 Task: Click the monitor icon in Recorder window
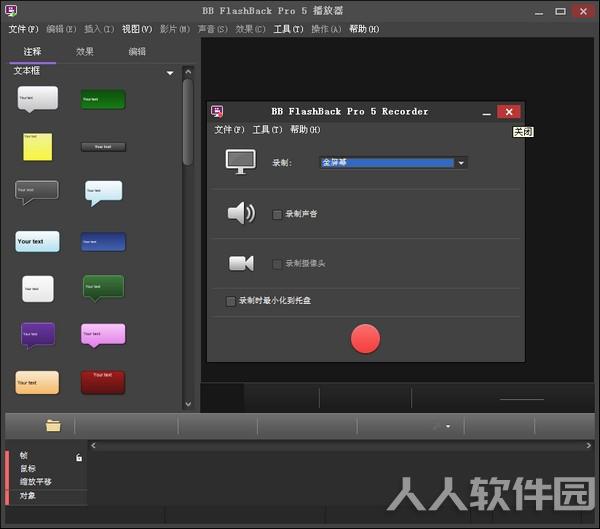tap(241, 162)
